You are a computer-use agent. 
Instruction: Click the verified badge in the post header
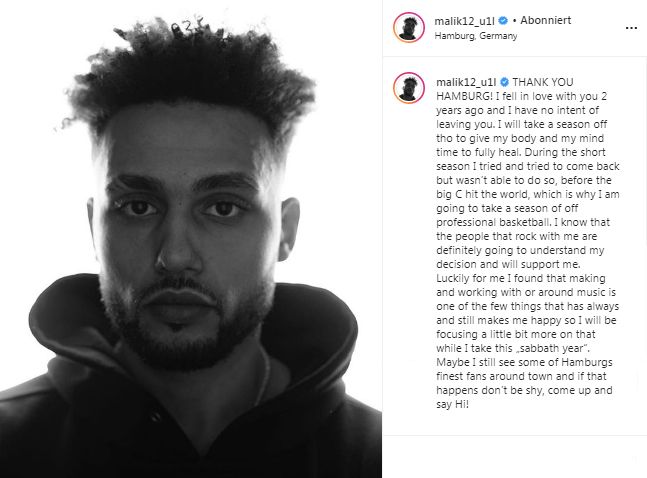point(503,20)
